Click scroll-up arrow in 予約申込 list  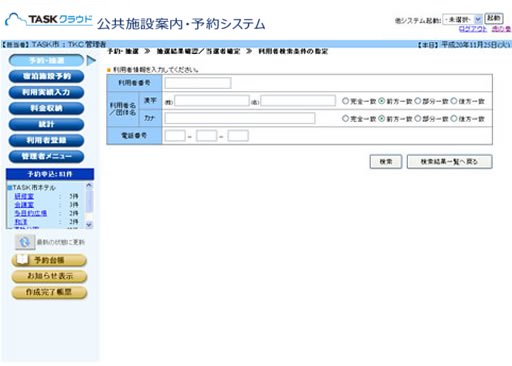coord(89,185)
